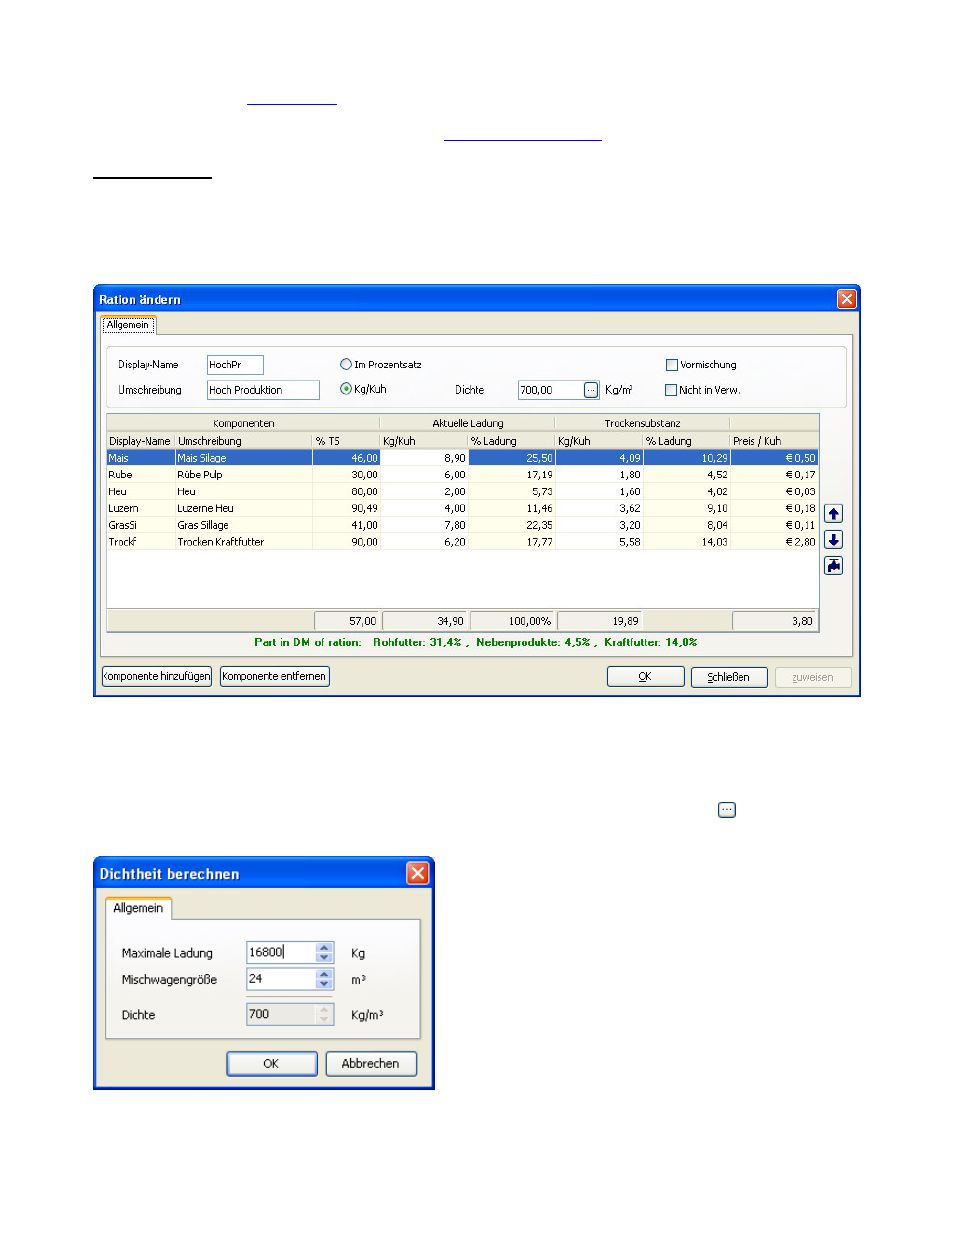Click the Dichte field showing 700,00

(551, 390)
